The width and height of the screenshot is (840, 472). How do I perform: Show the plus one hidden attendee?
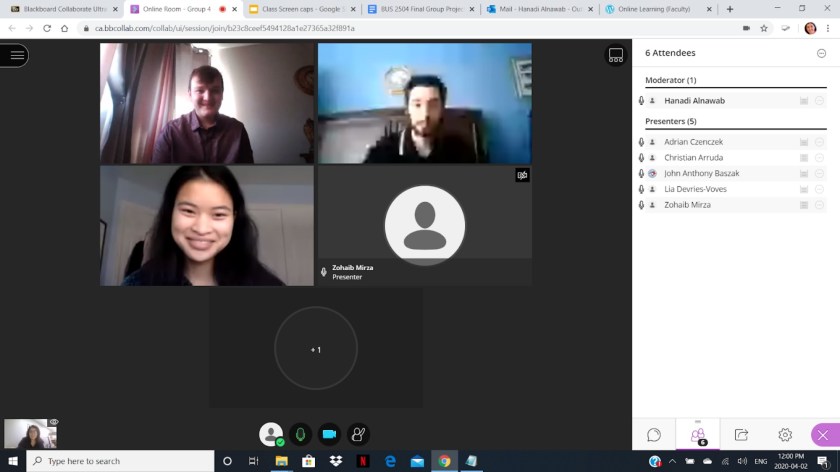click(315, 349)
